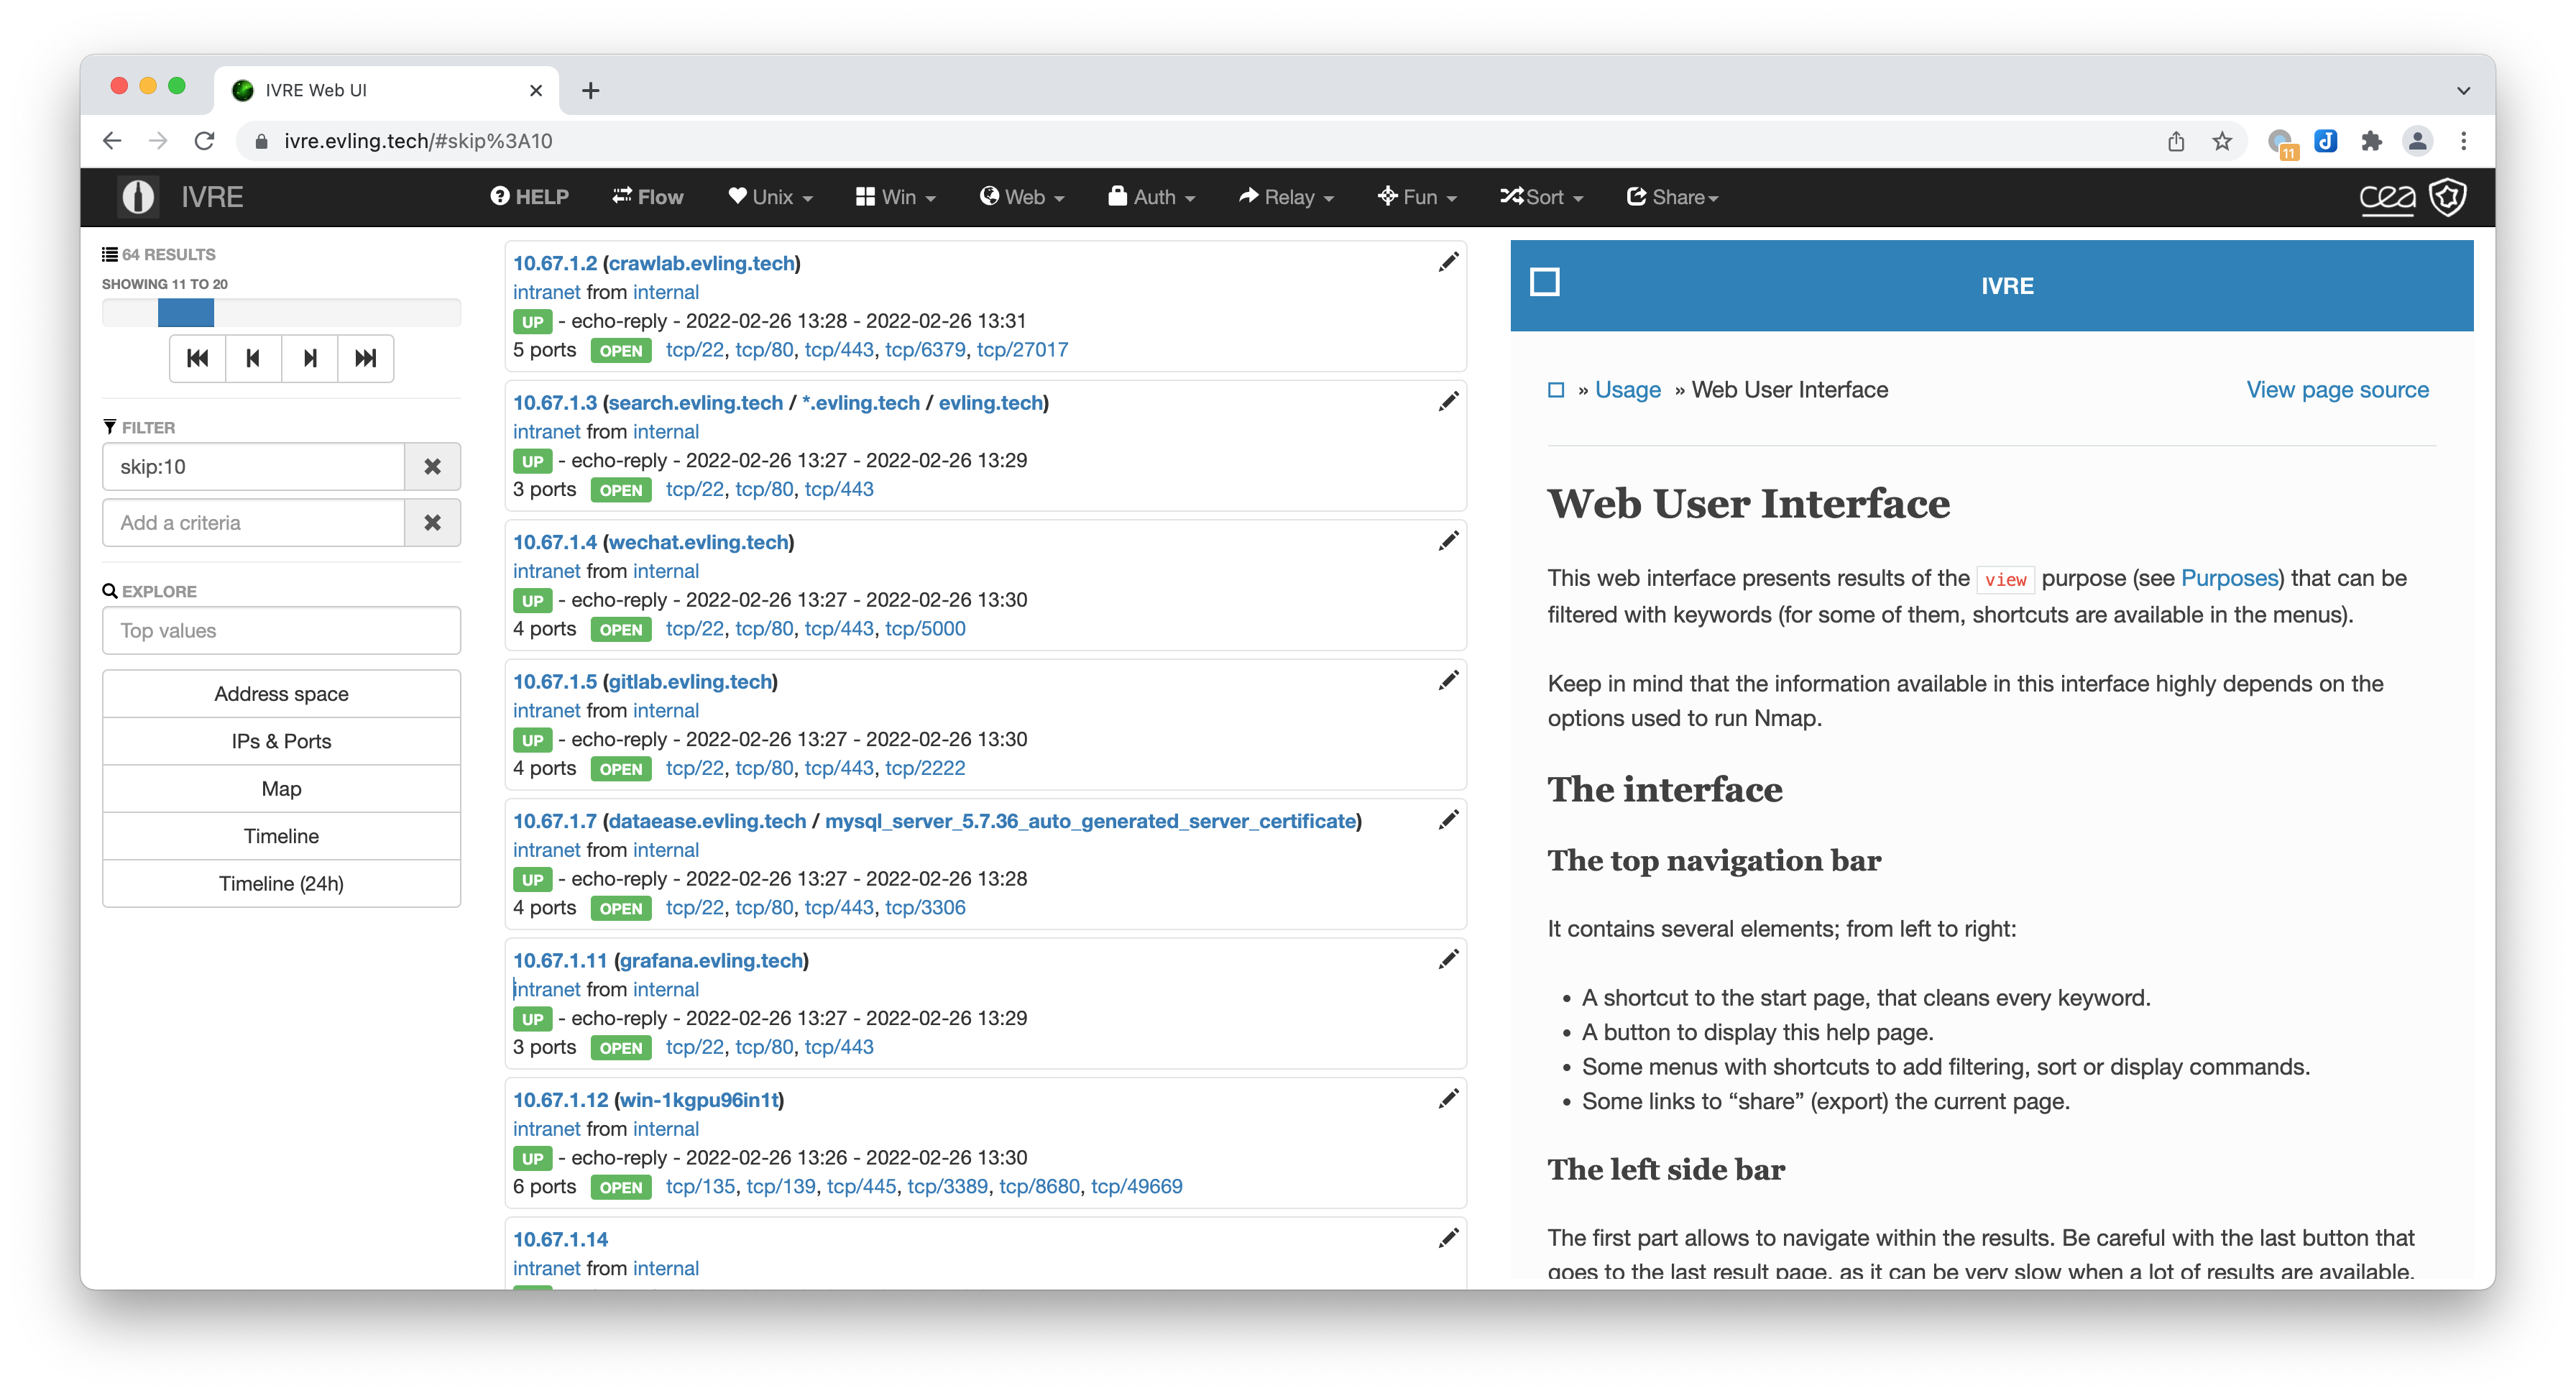Clear the Add a criteria field
The height and width of the screenshot is (1396, 2576).
click(x=433, y=524)
